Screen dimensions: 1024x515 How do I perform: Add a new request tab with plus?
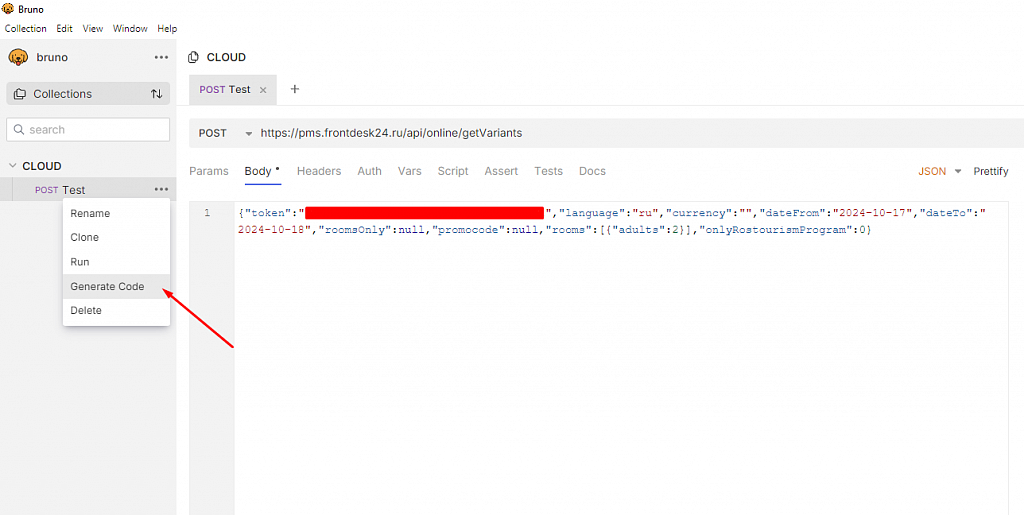[295, 89]
